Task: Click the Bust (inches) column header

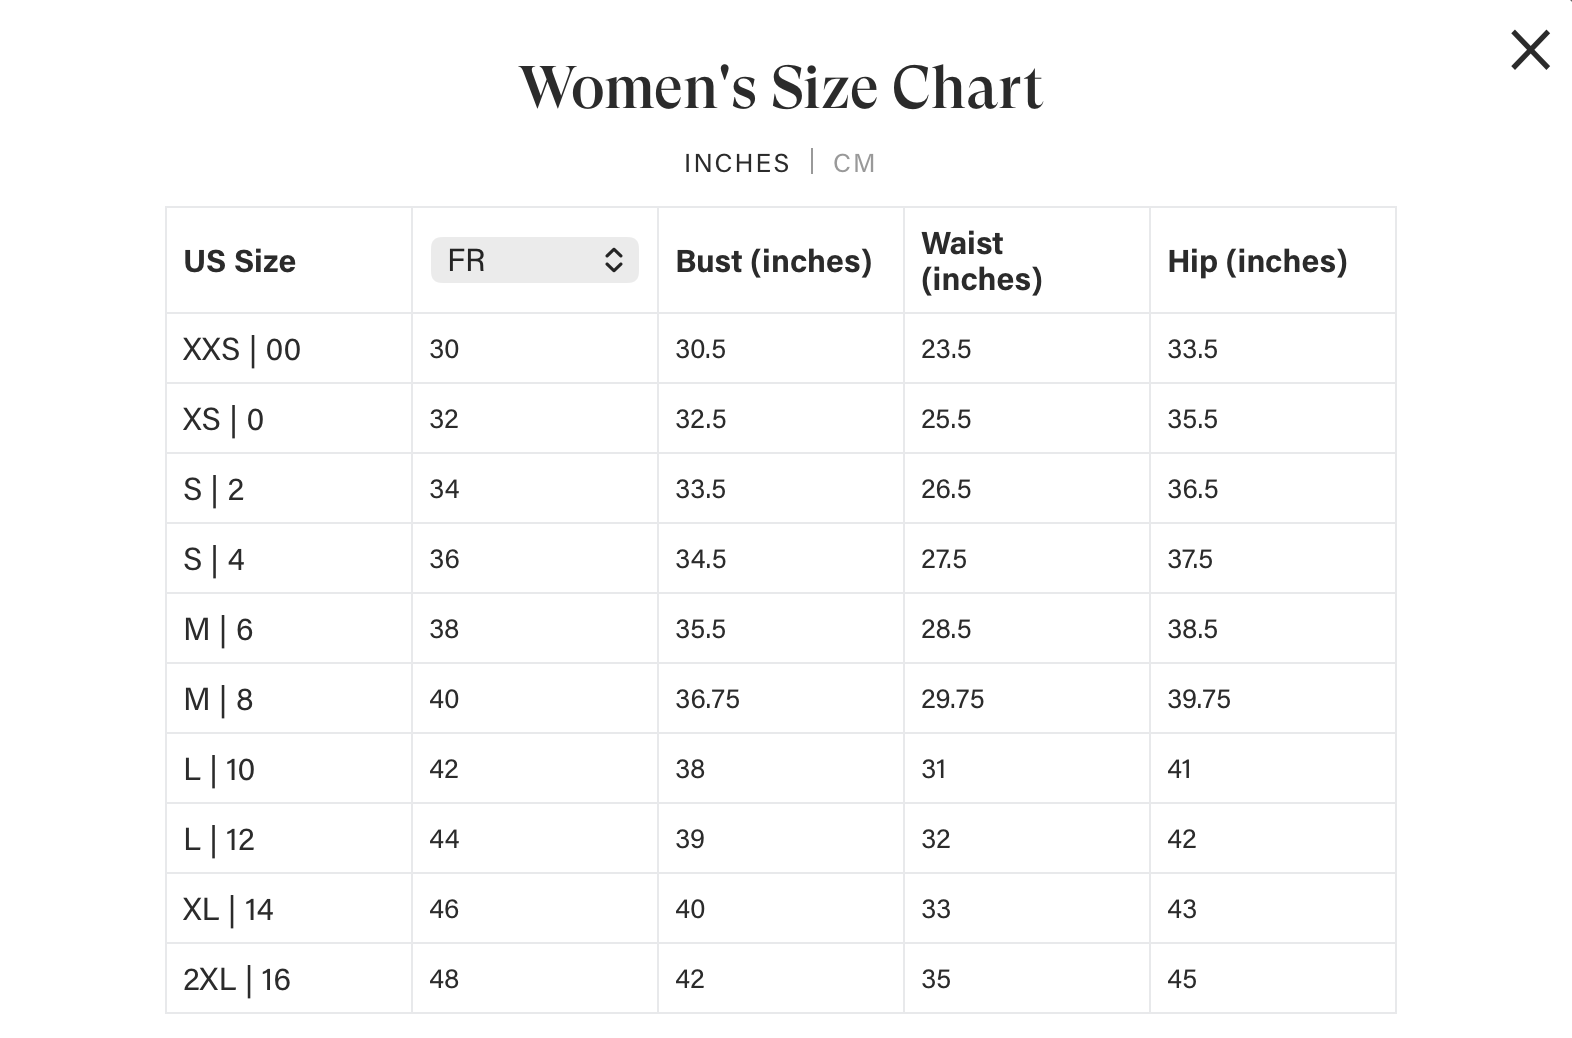Action: tap(774, 261)
